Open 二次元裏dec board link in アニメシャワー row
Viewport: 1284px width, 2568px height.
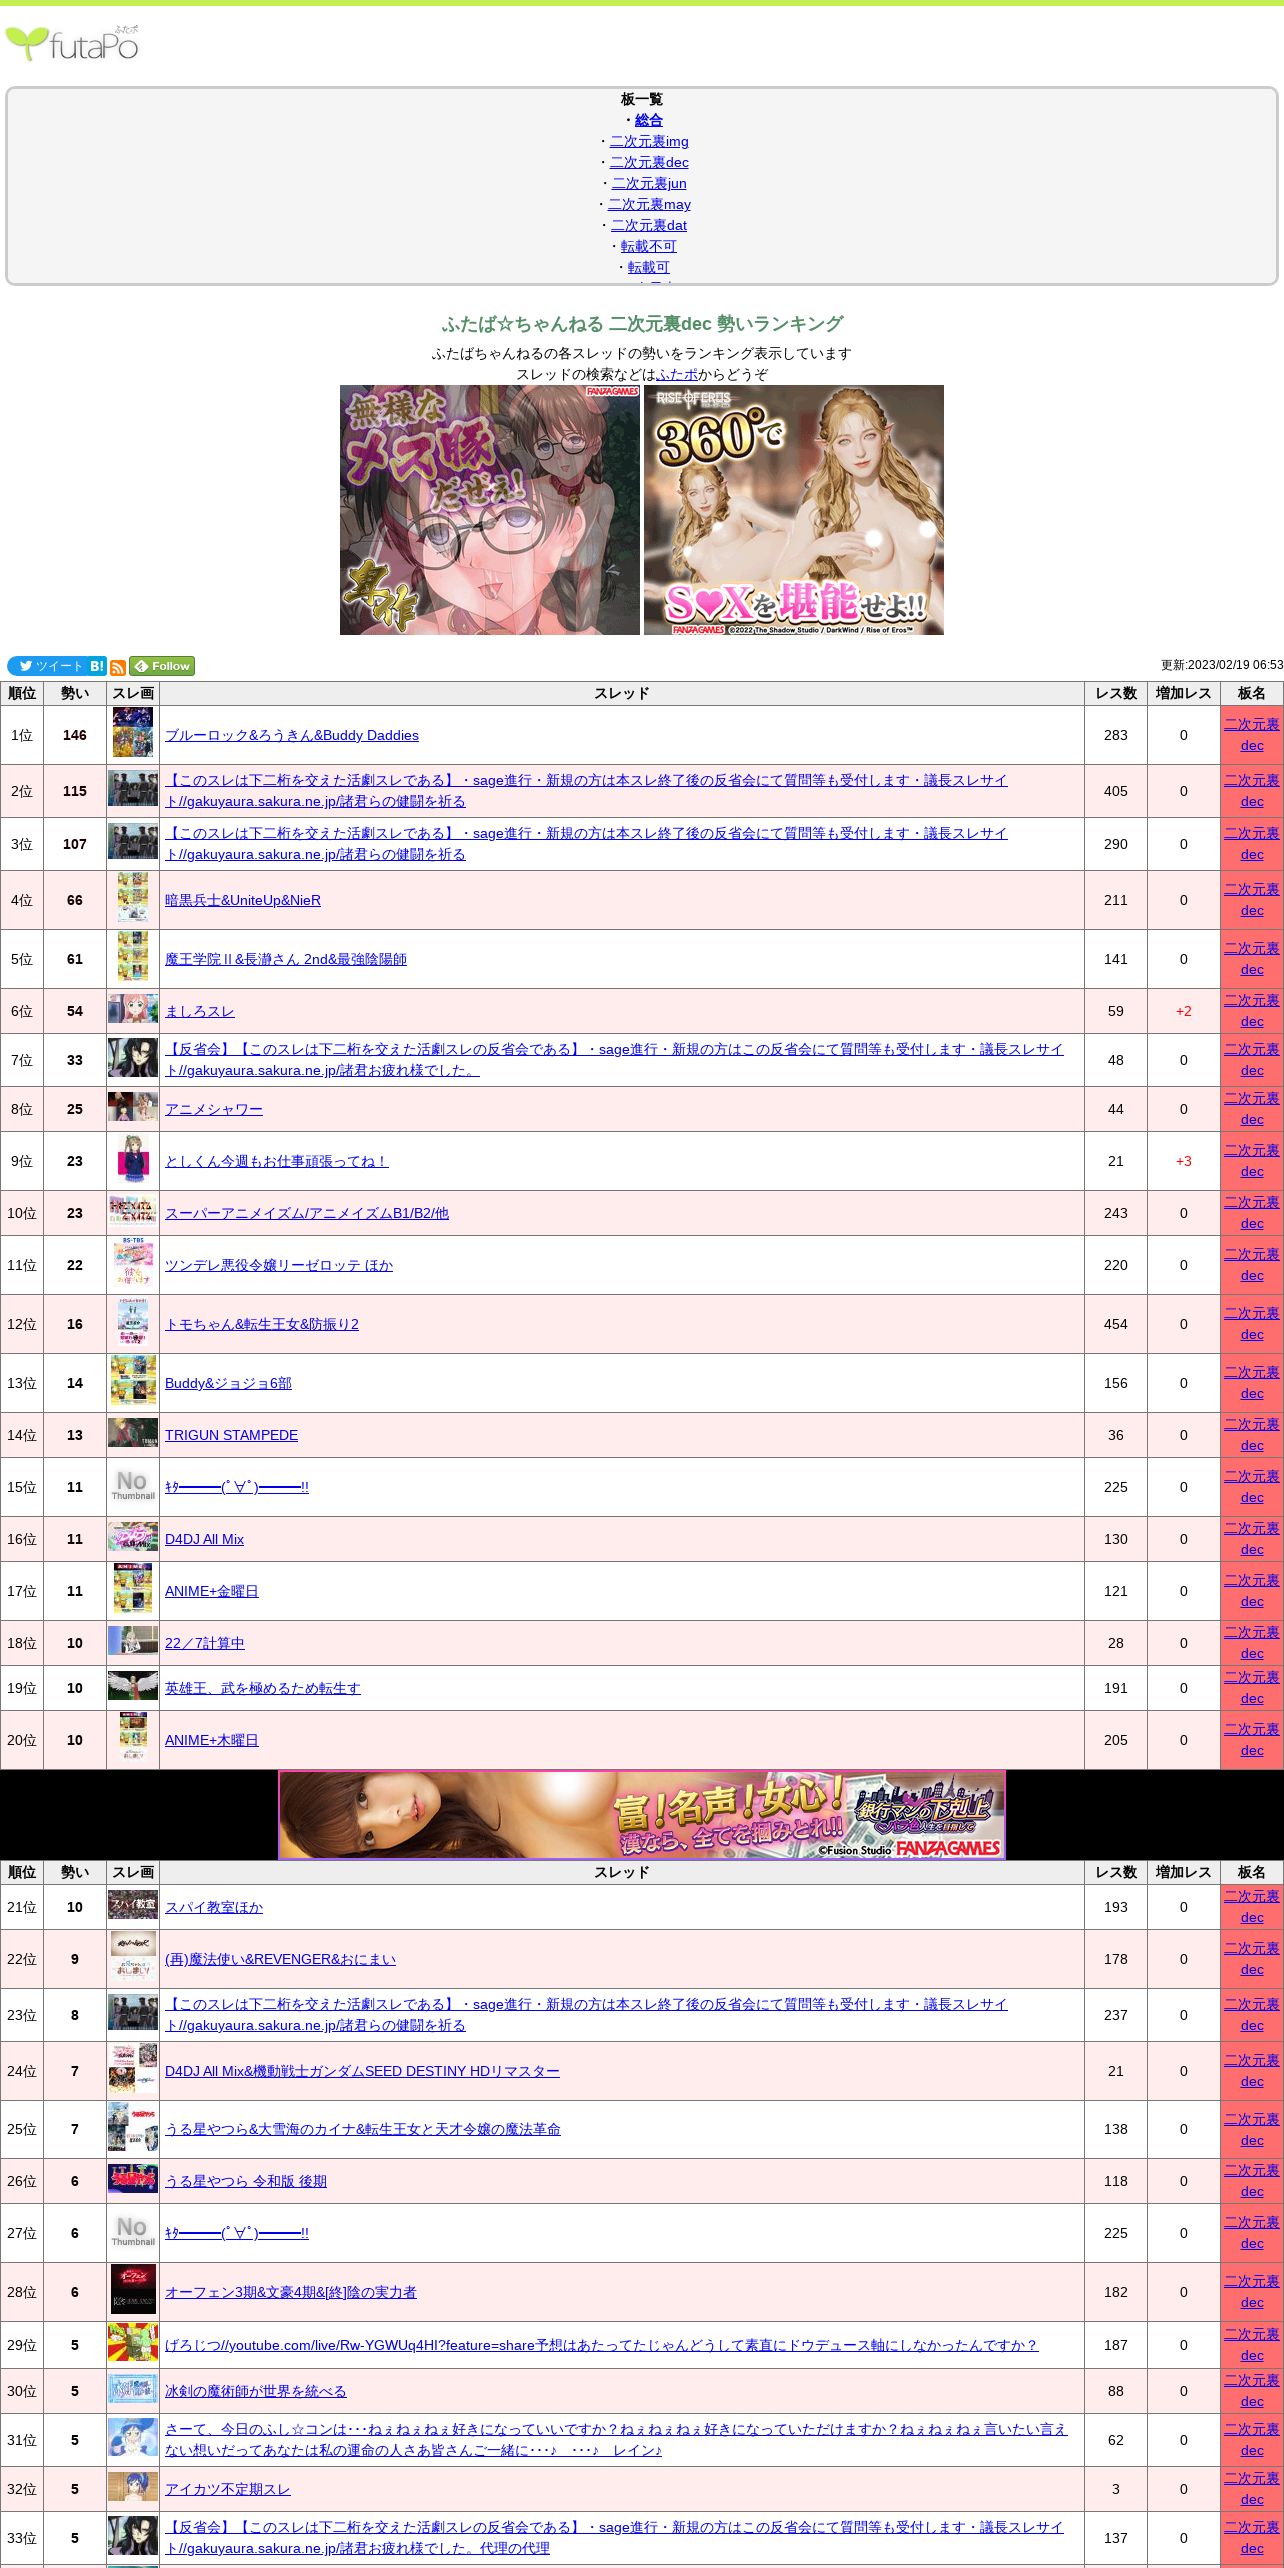pyautogui.click(x=1252, y=1109)
